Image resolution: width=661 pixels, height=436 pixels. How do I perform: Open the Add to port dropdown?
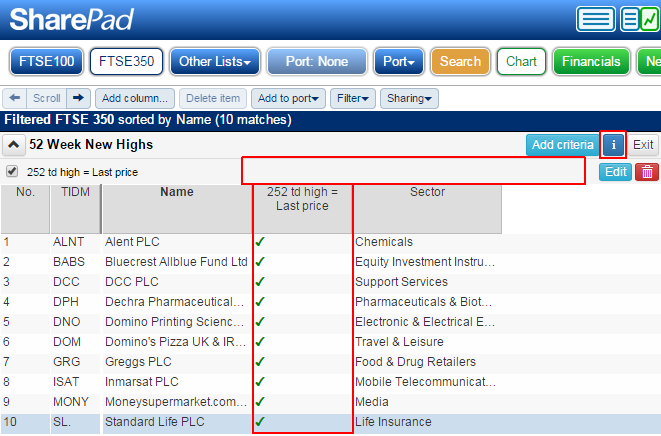point(288,98)
